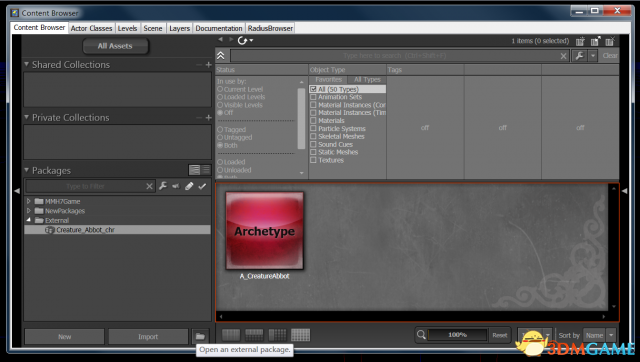Viewport: 640px width, 362px height.
Task: Open the All Types filter tab
Action: [x=367, y=80]
